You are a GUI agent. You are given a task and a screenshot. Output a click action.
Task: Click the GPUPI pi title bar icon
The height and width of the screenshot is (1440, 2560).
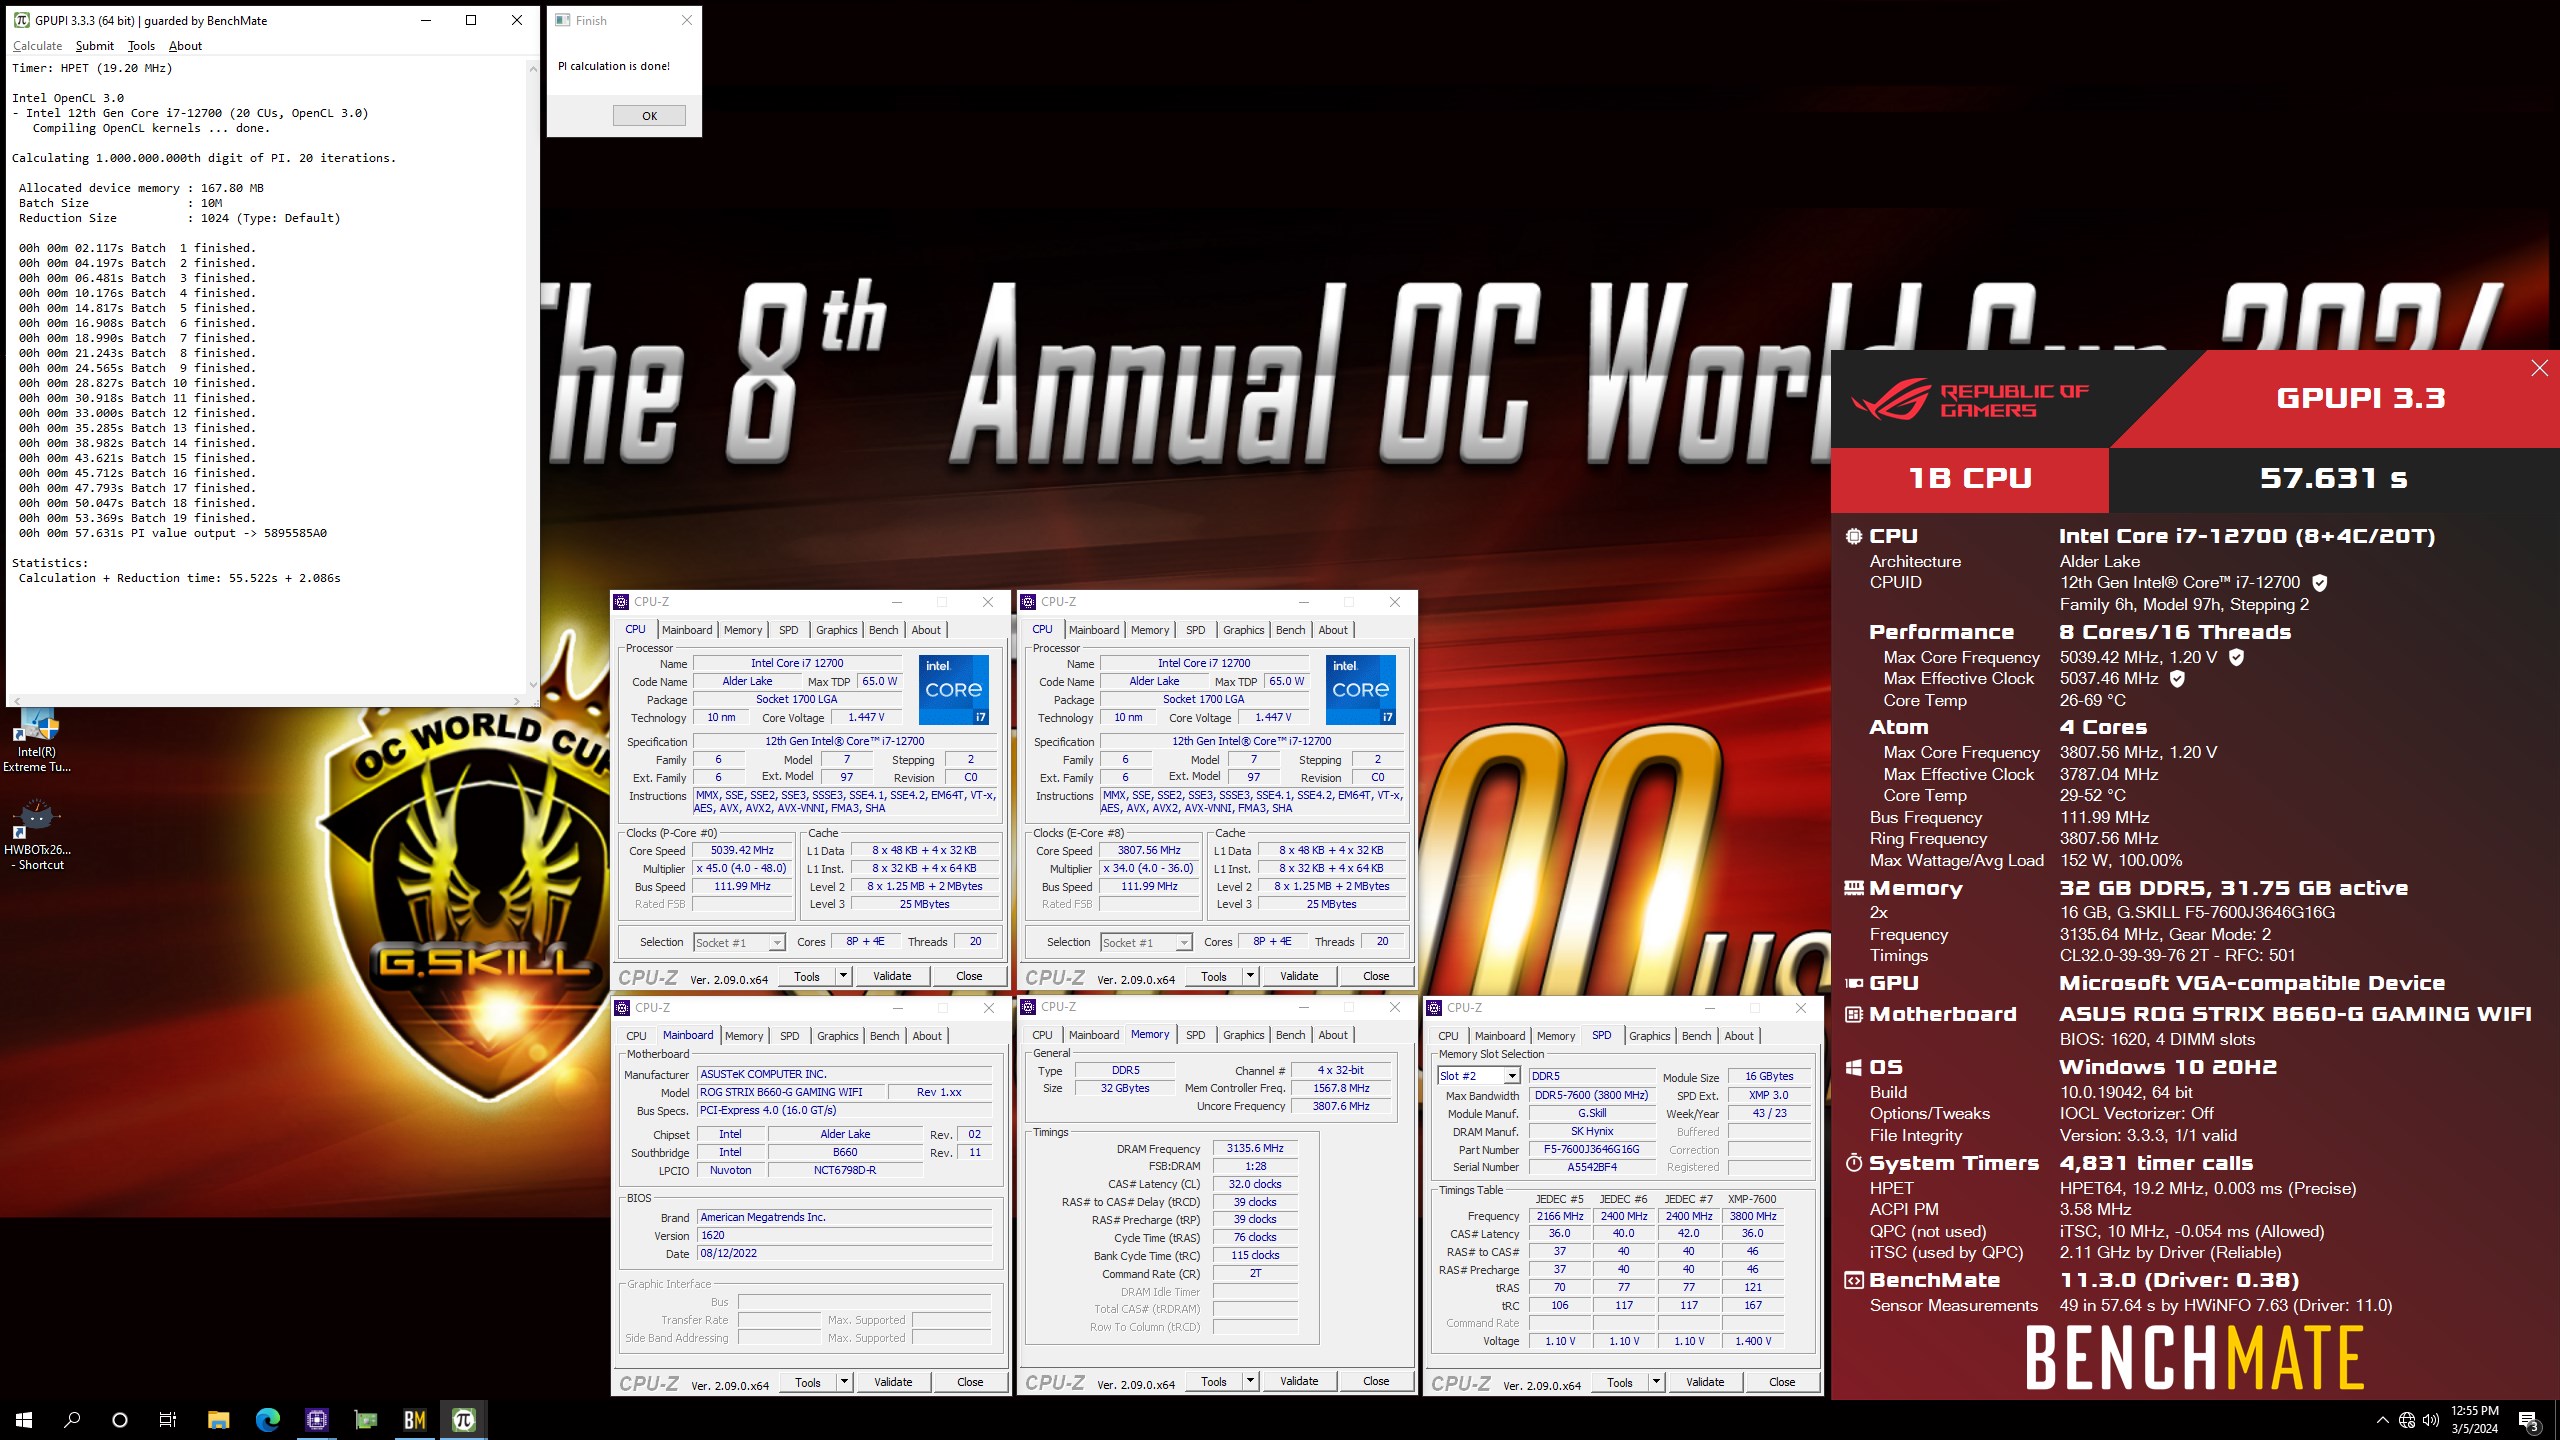click(x=21, y=20)
